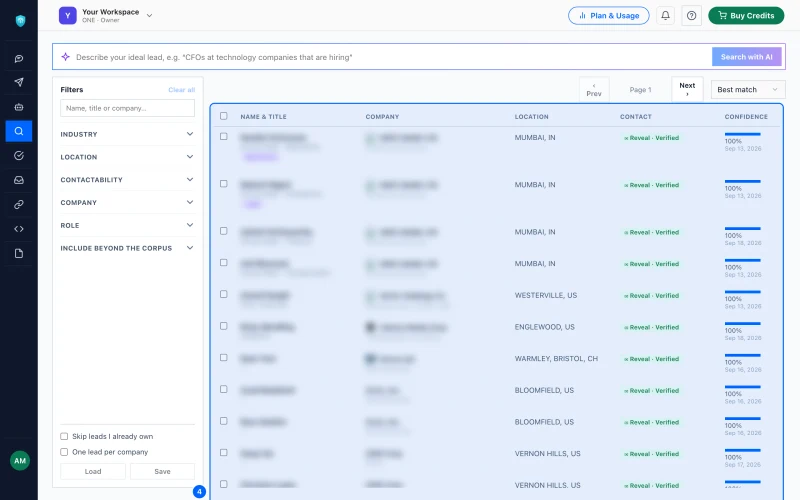Check the Westerville, US lead row checkbox
The image size is (800, 500).
223,294
